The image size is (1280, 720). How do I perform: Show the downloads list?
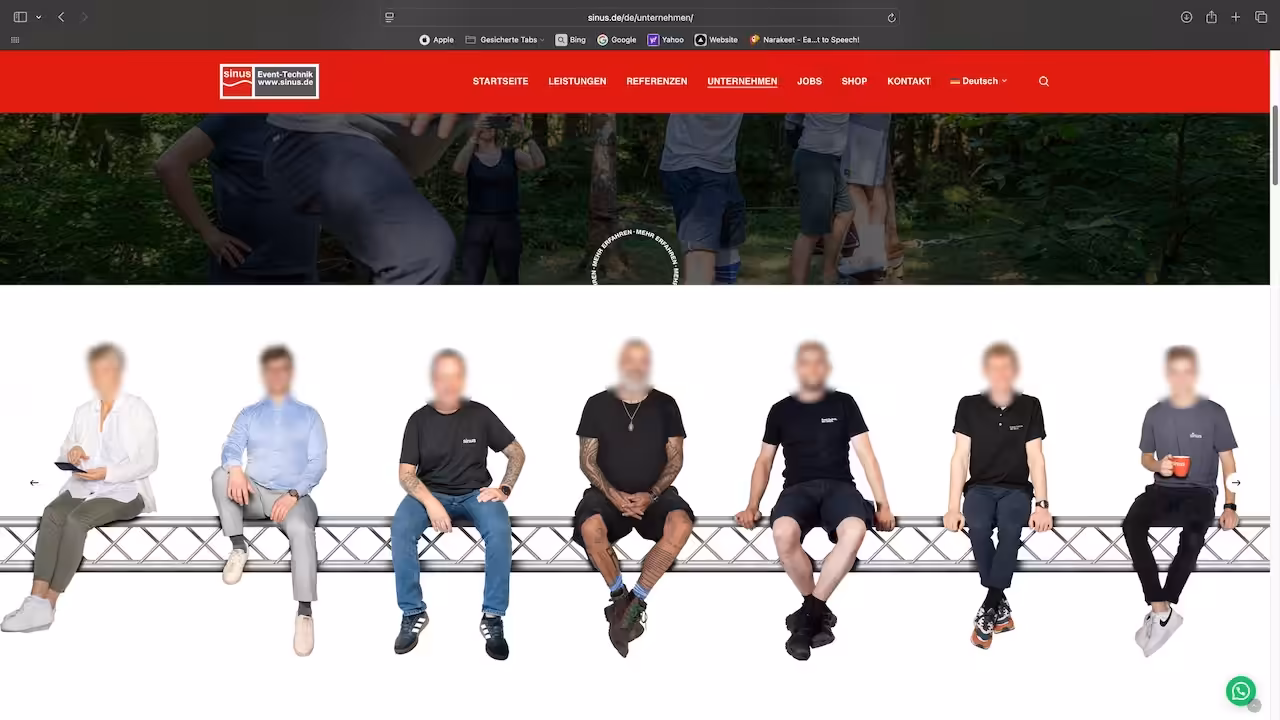pos(1186,17)
